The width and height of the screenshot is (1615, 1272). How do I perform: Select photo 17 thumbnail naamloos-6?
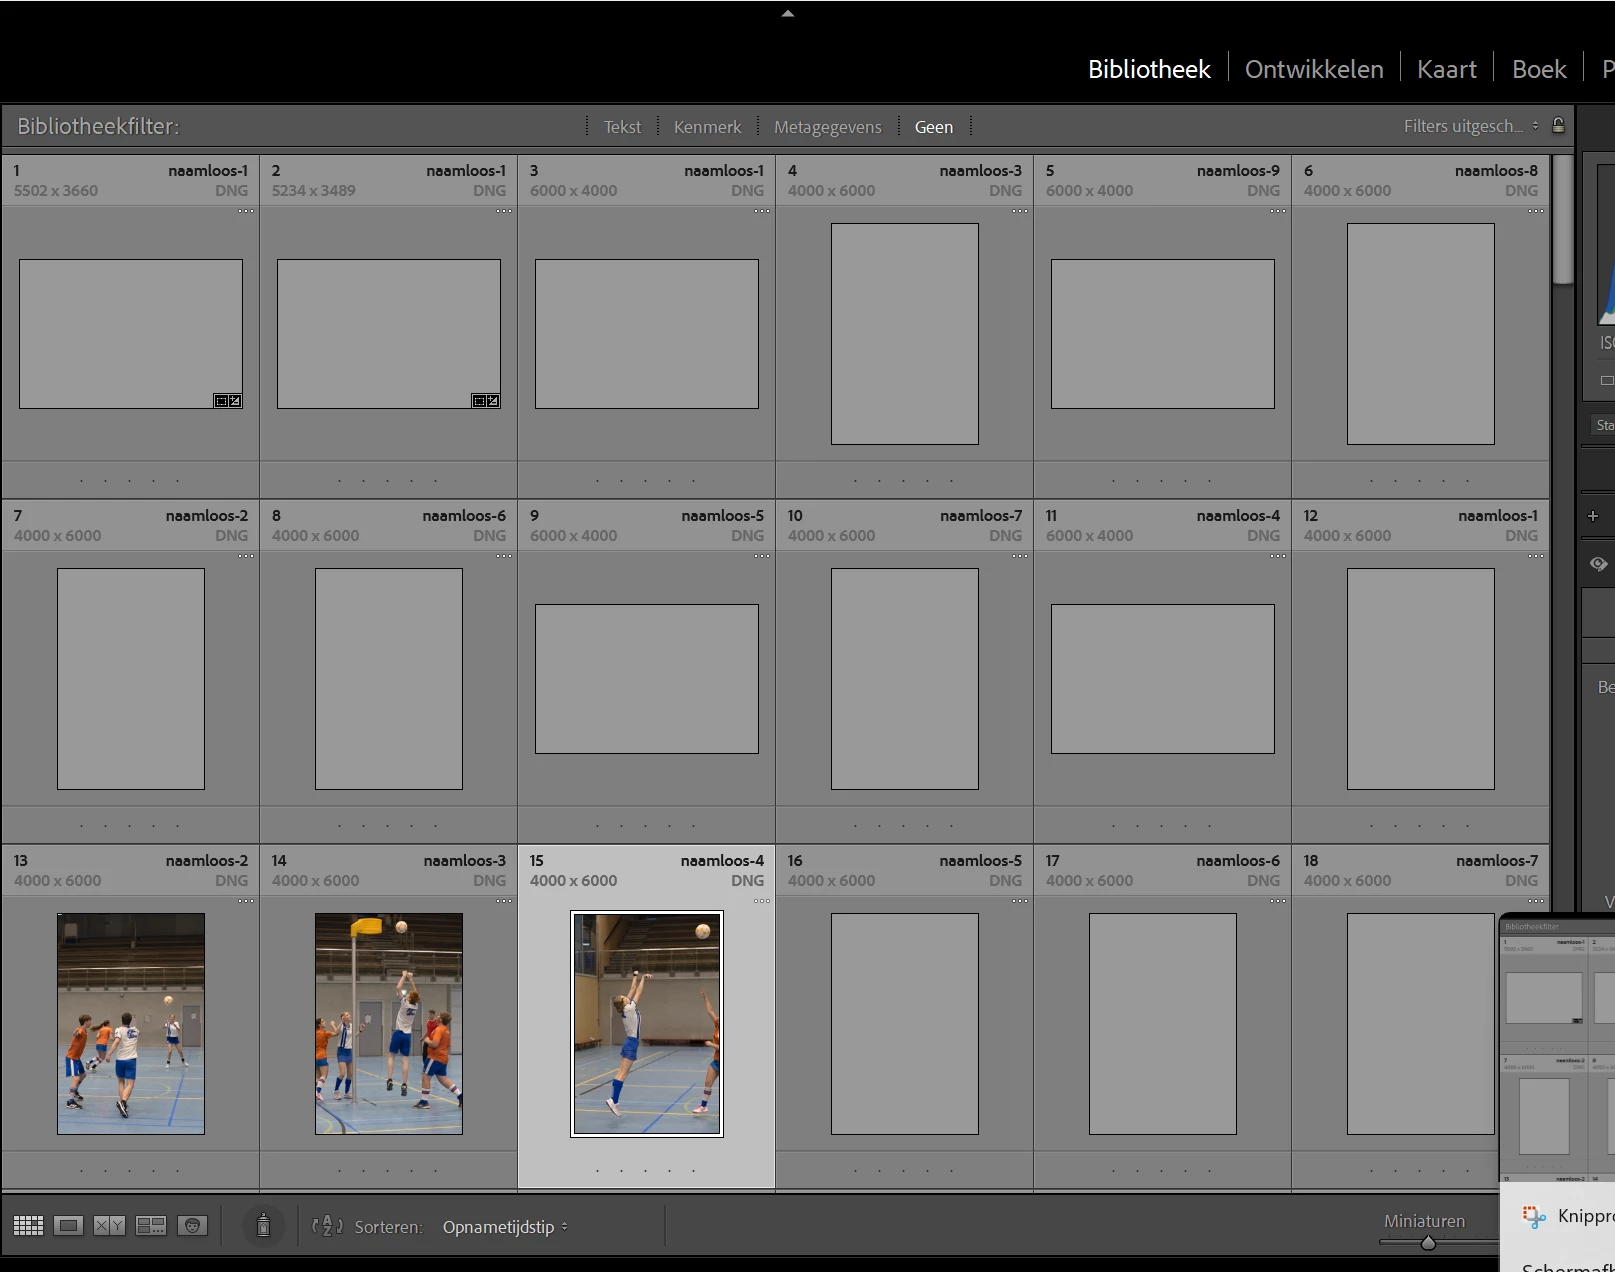click(x=1163, y=1024)
